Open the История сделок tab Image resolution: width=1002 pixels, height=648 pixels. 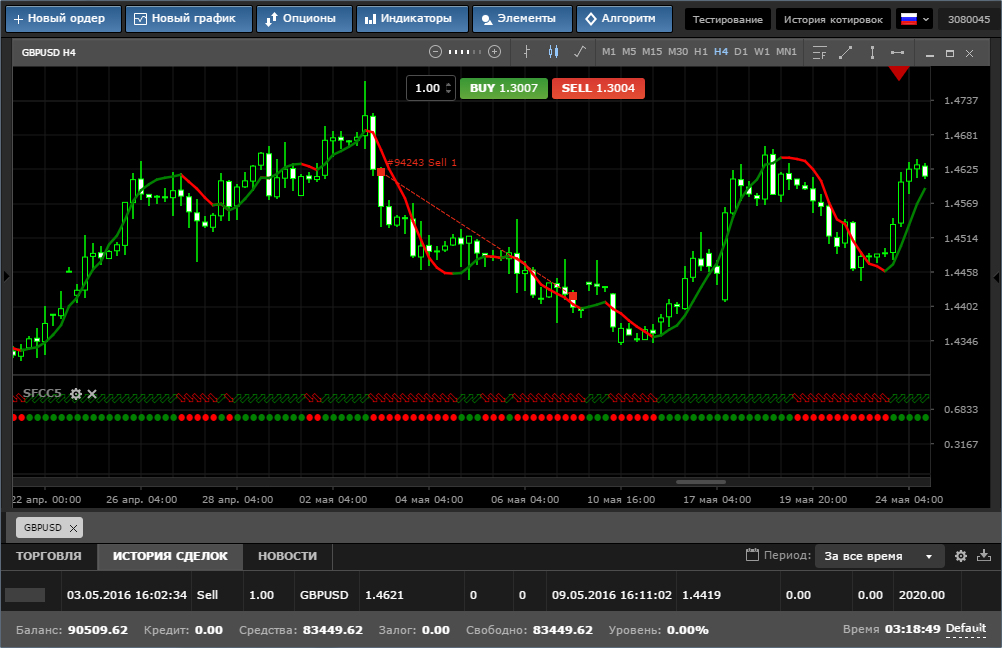tap(170, 556)
